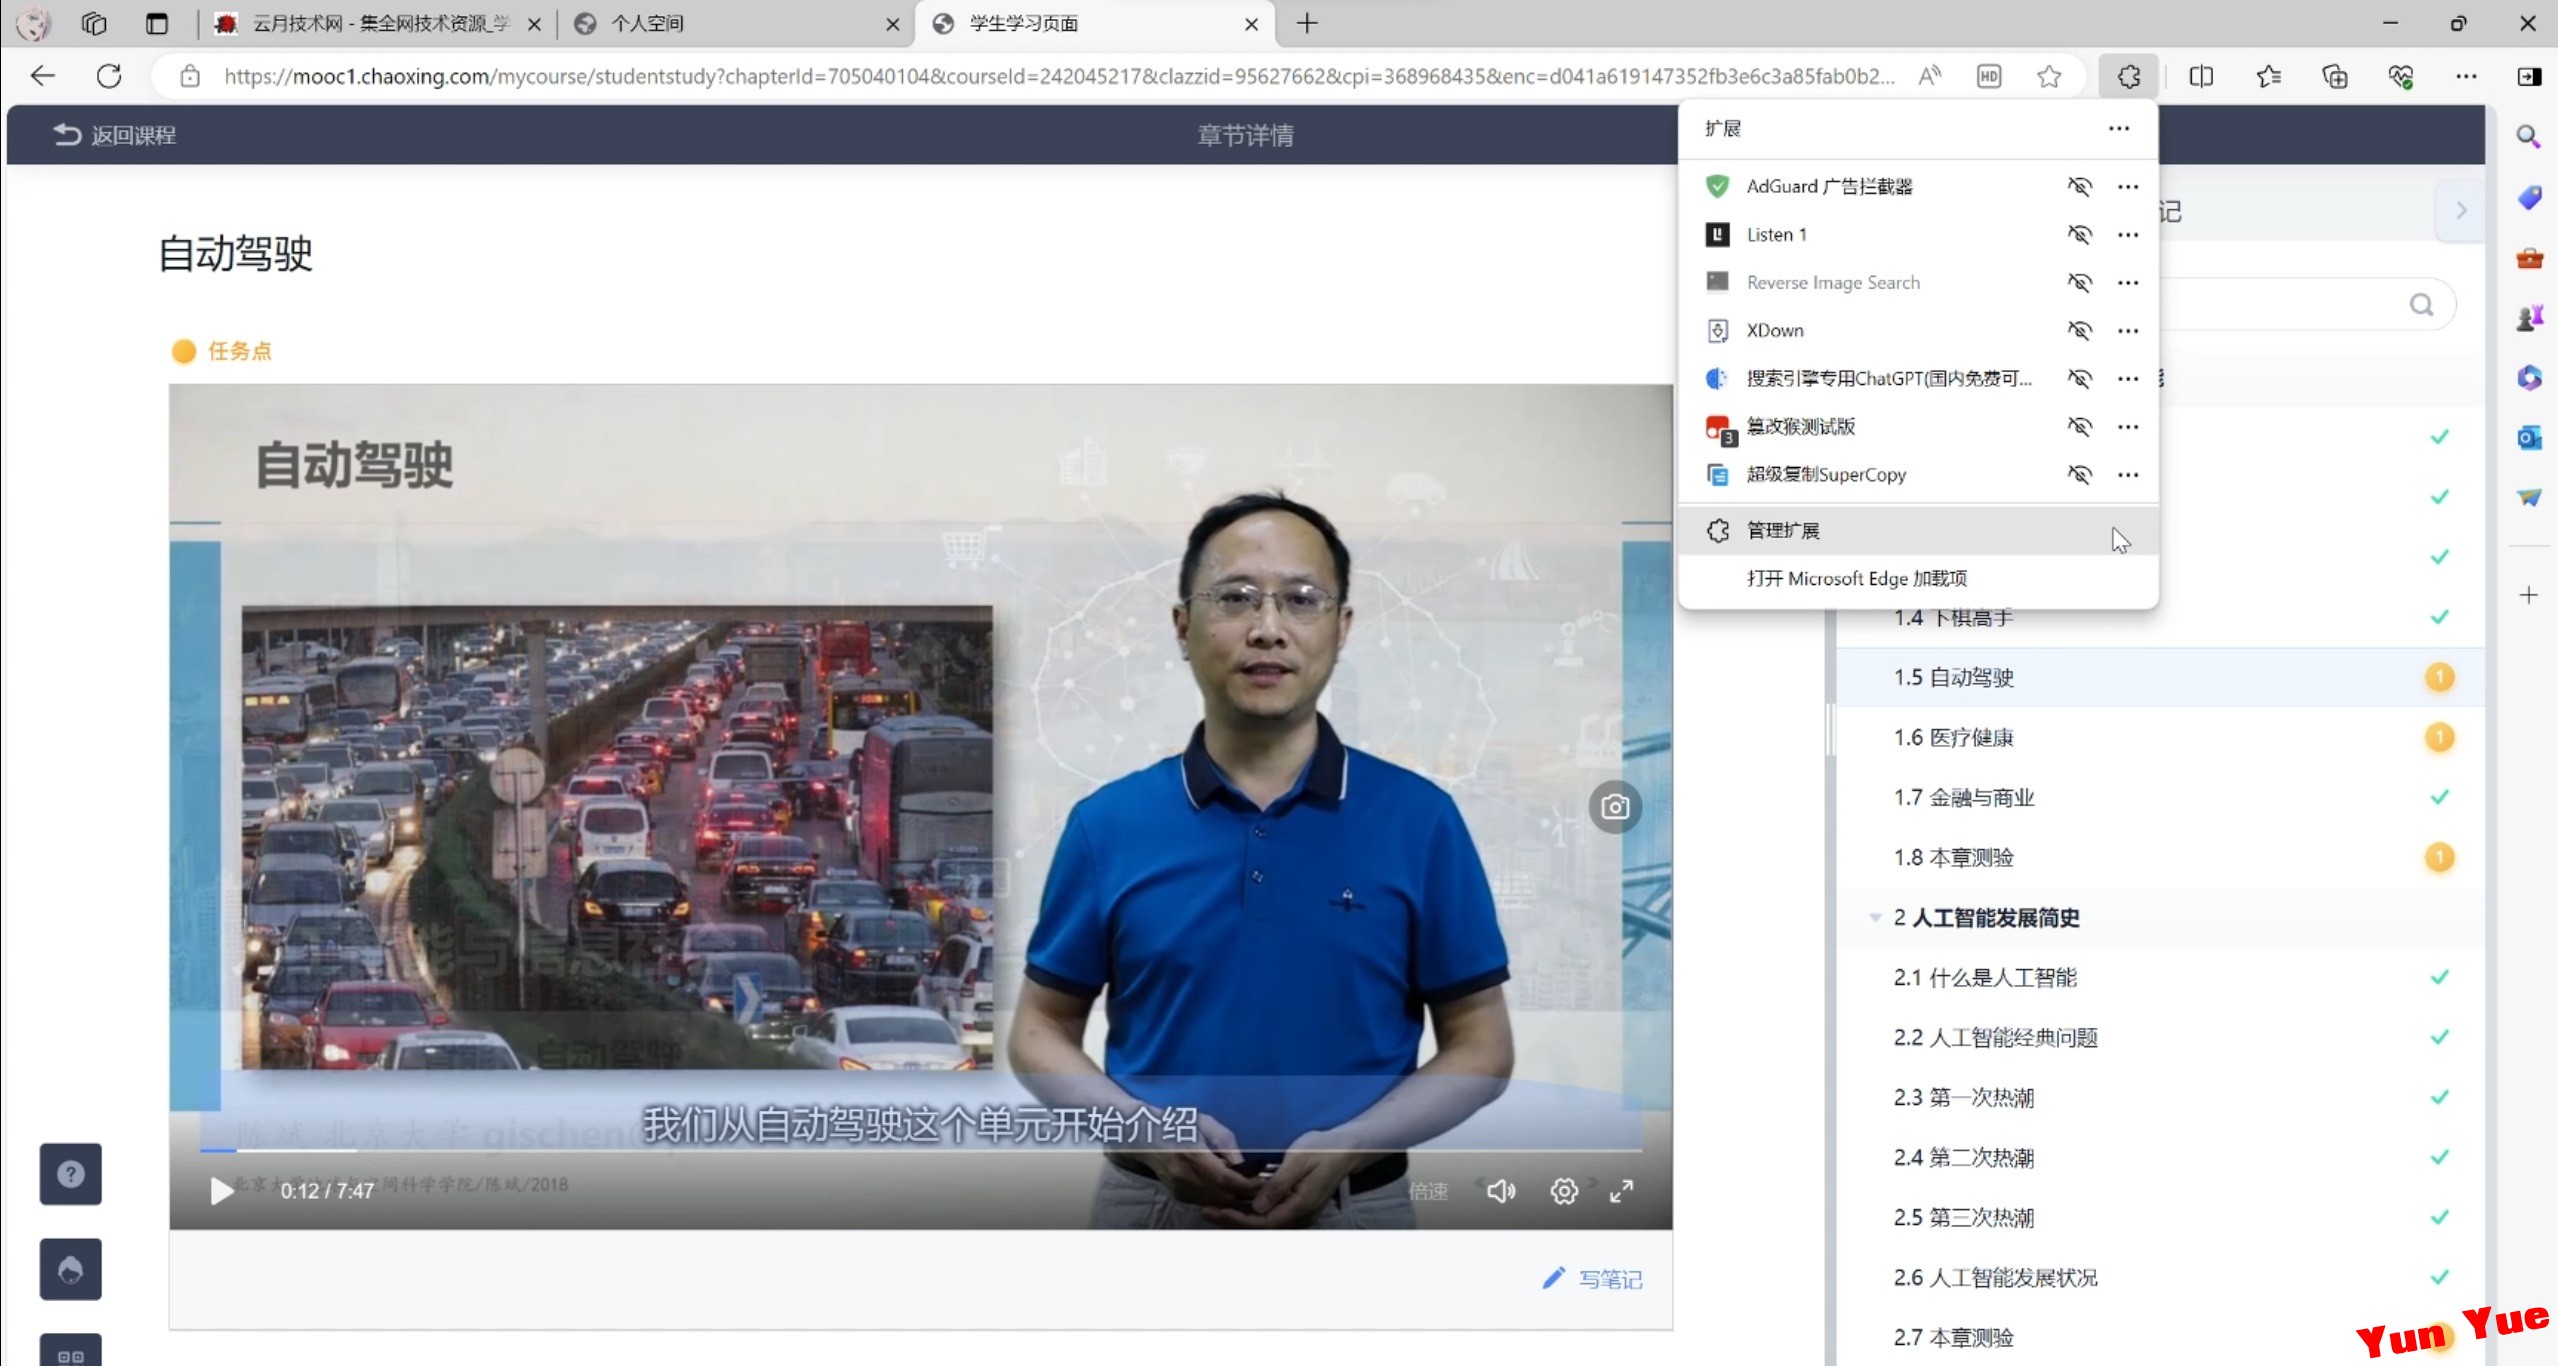The width and height of the screenshot is (2558, 1366).
Task: Open Collections toolbar icon
Action: (x=2334, y=76)
